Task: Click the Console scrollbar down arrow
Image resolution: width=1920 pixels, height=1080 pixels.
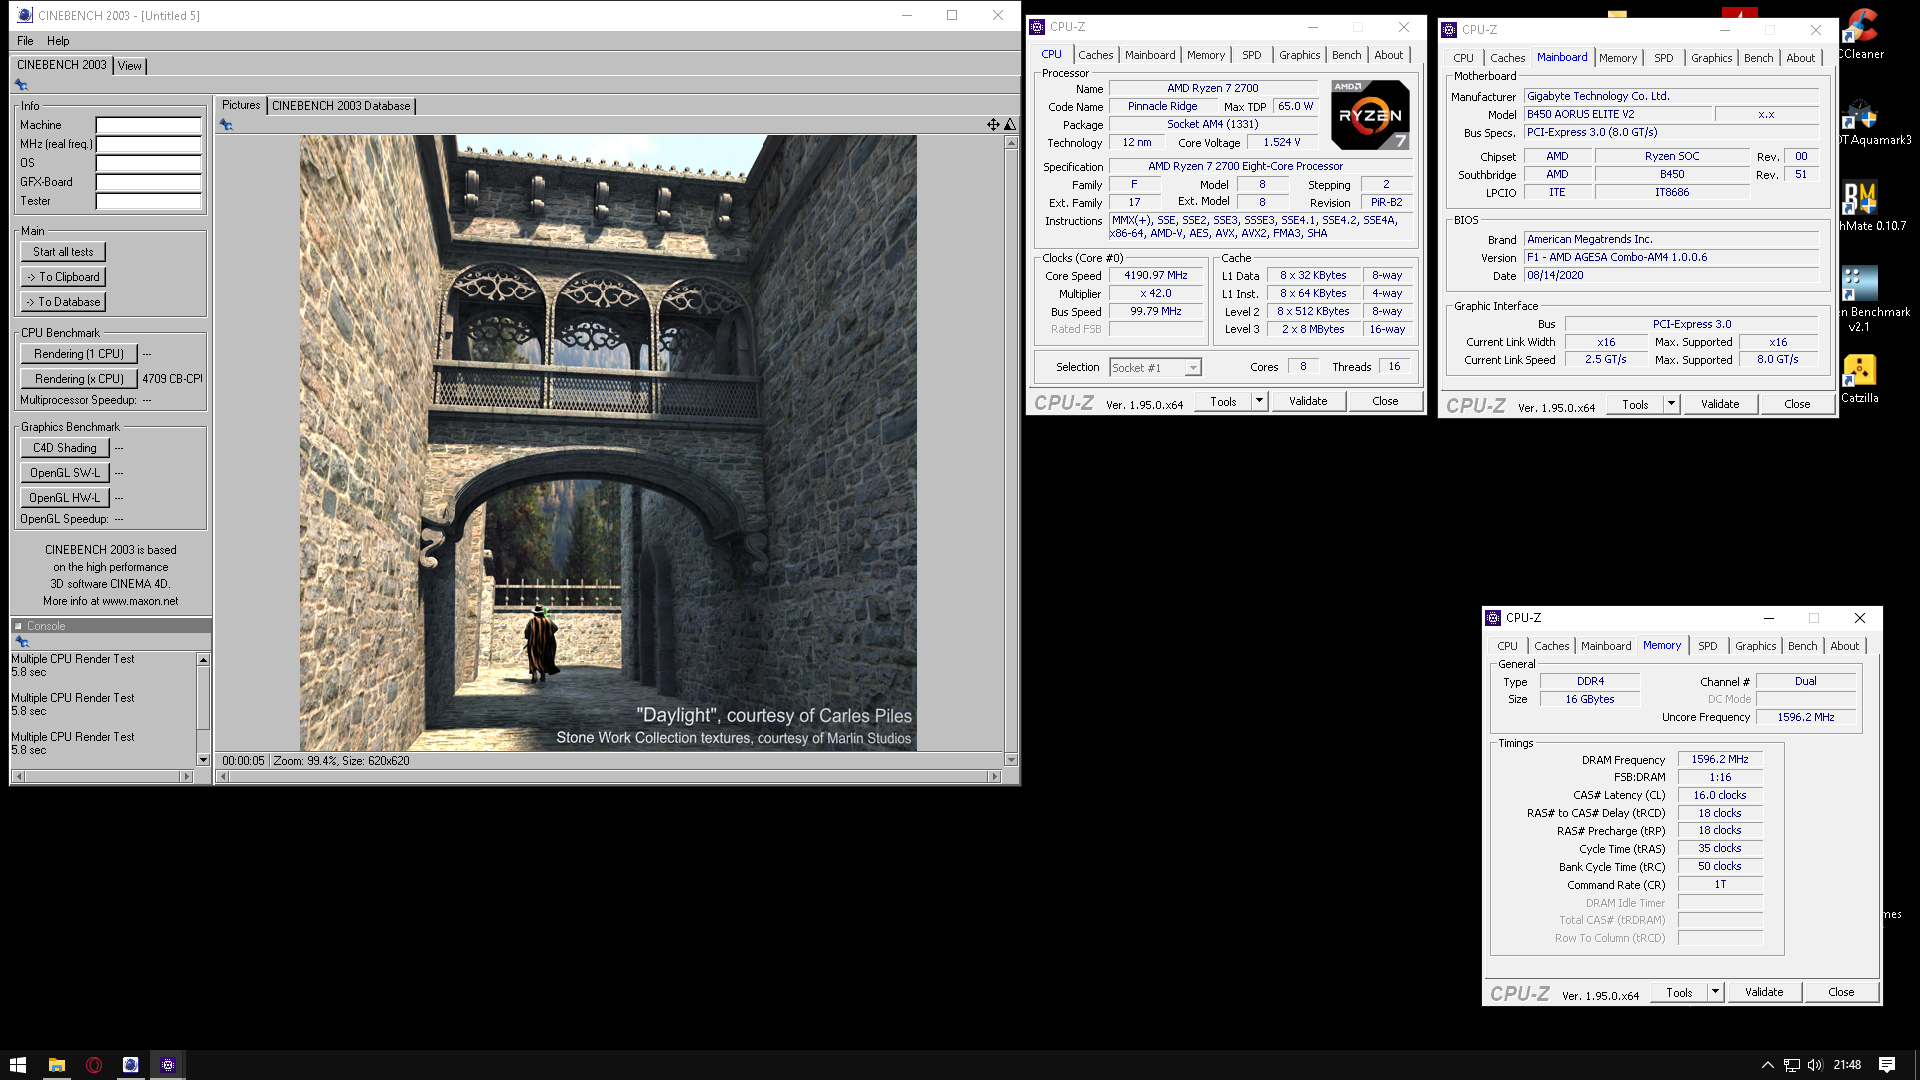Action: point(203,760)
